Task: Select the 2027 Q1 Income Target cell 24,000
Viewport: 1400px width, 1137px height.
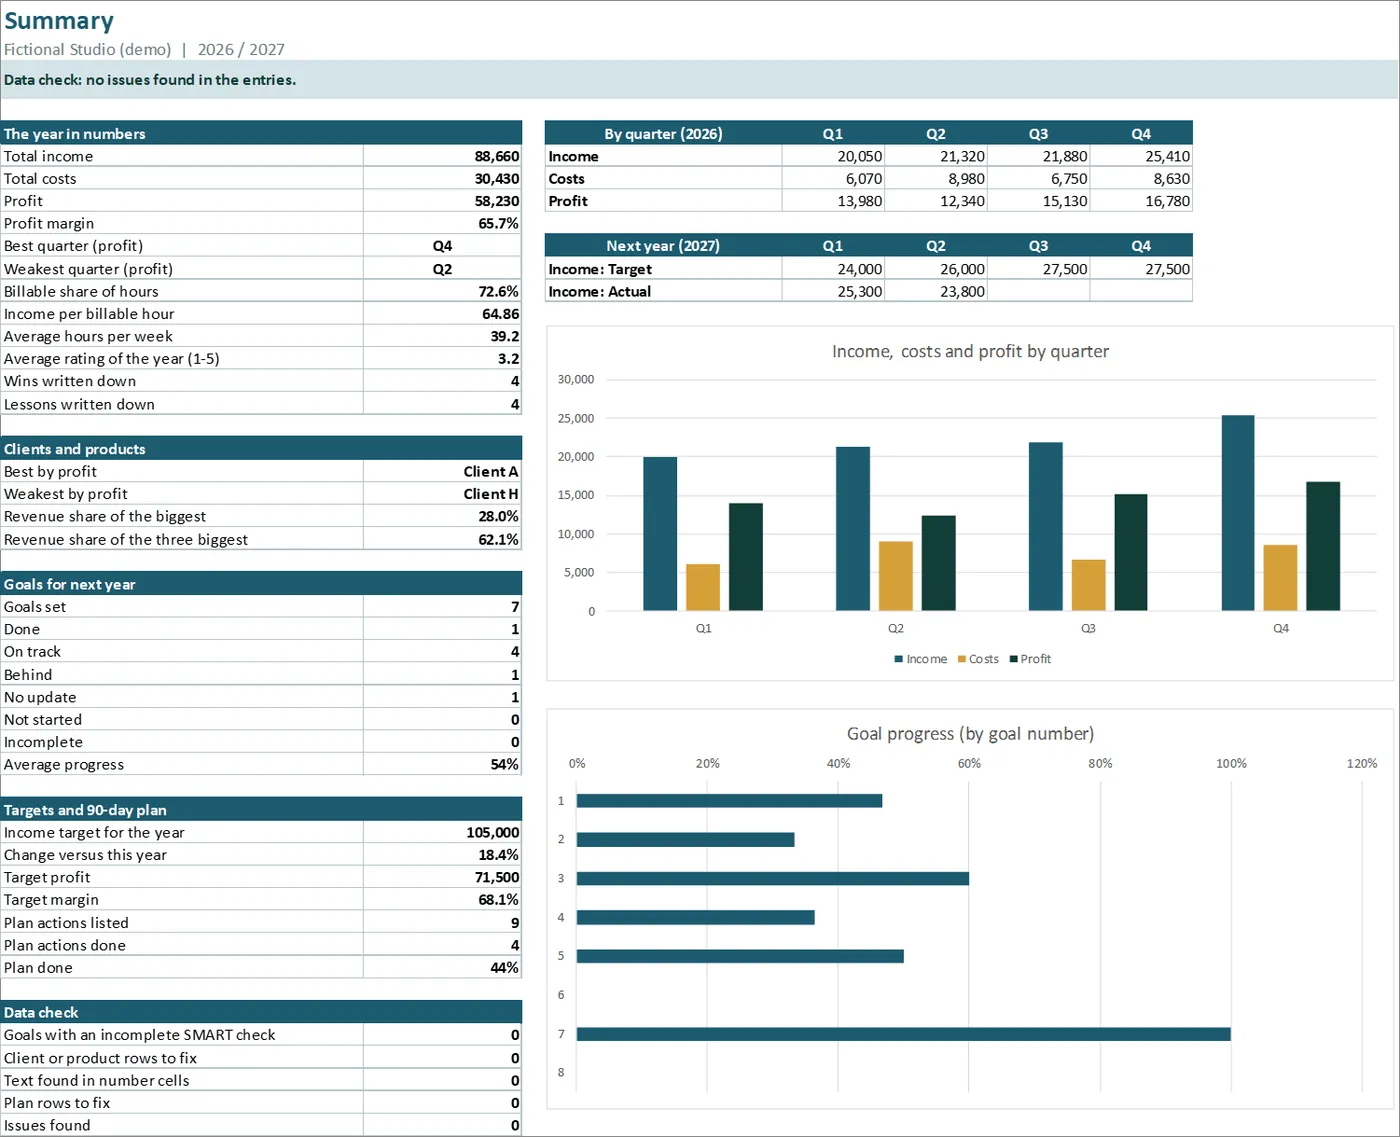Action: pos(833,269)
